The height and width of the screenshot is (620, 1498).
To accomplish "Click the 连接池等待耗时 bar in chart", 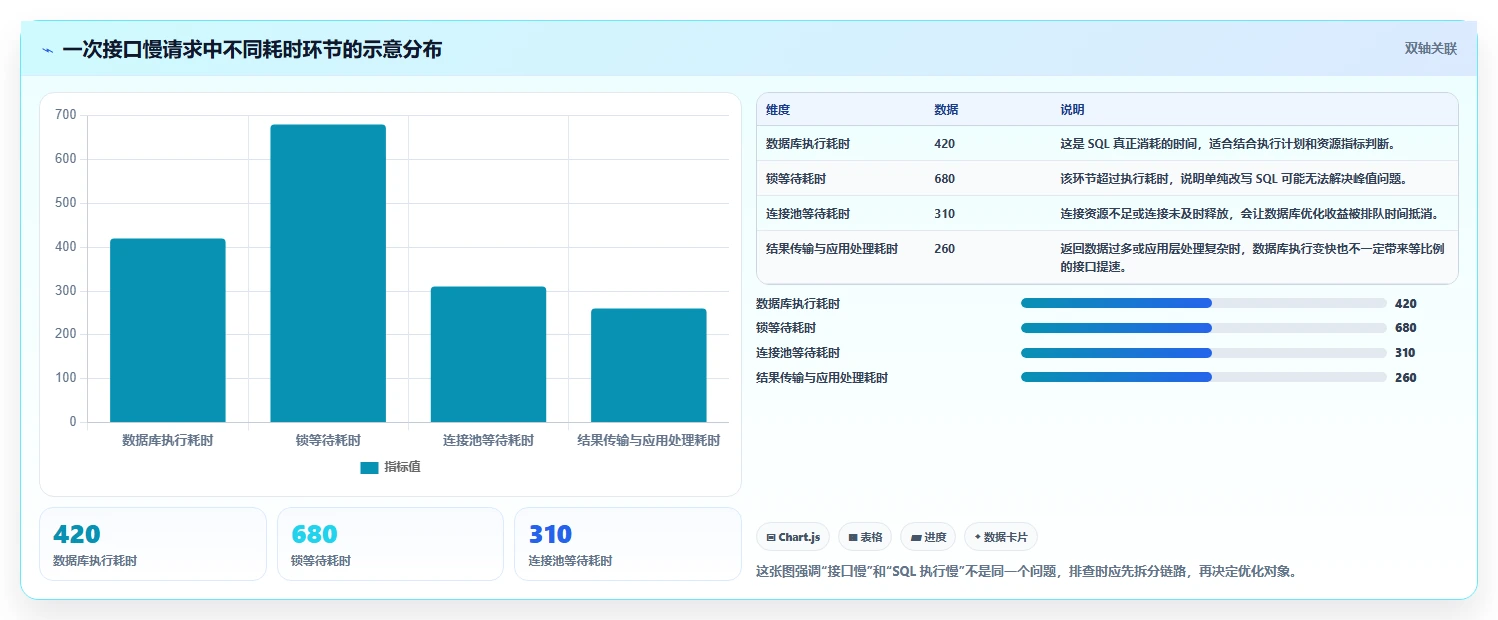I will [x=488, y=354].
